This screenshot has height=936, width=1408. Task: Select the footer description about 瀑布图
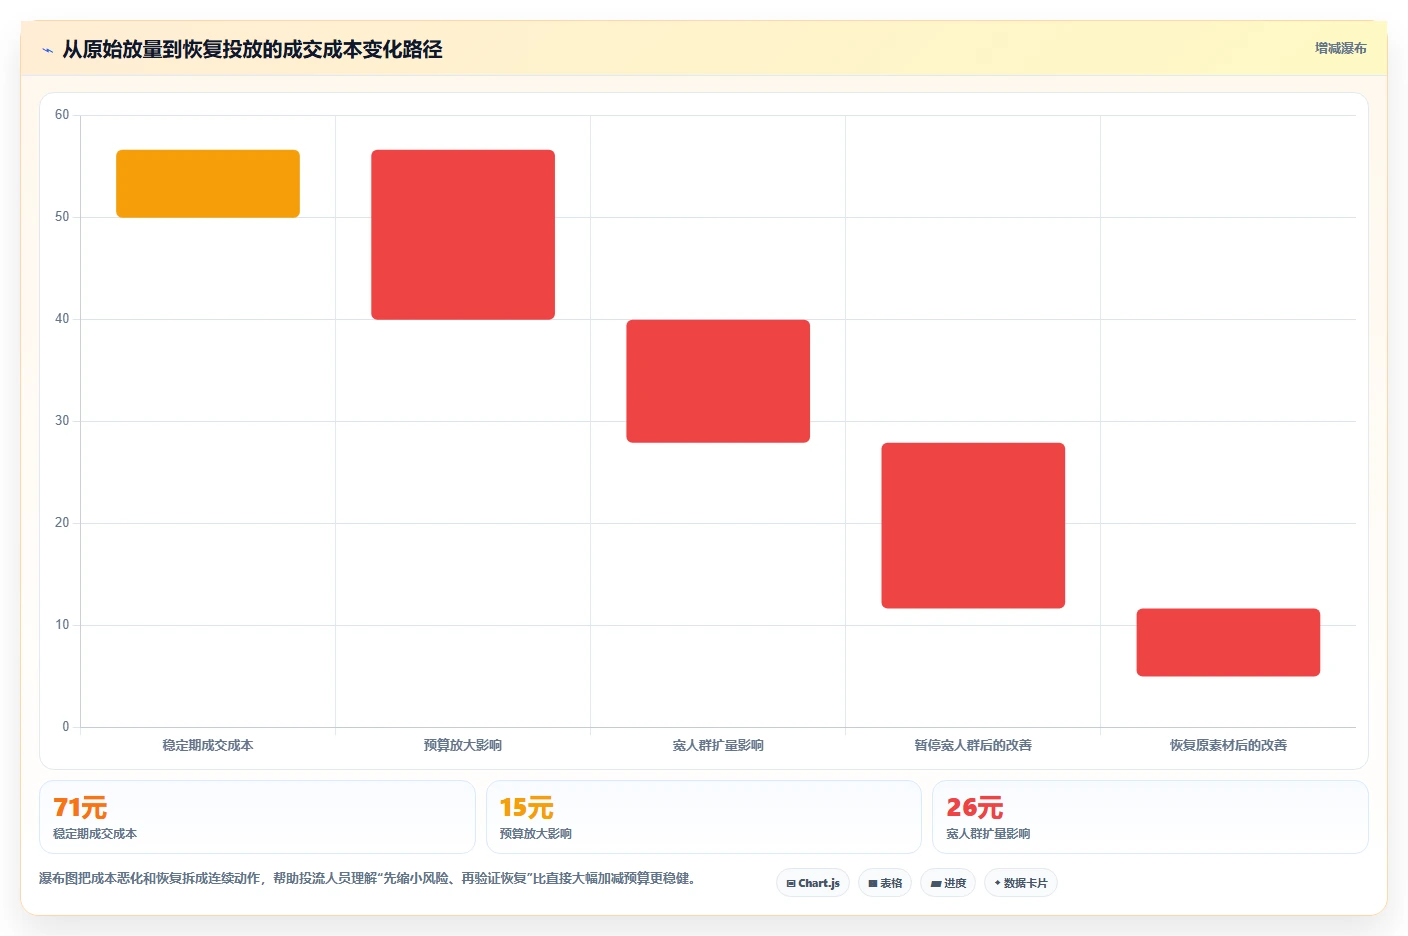367,879
